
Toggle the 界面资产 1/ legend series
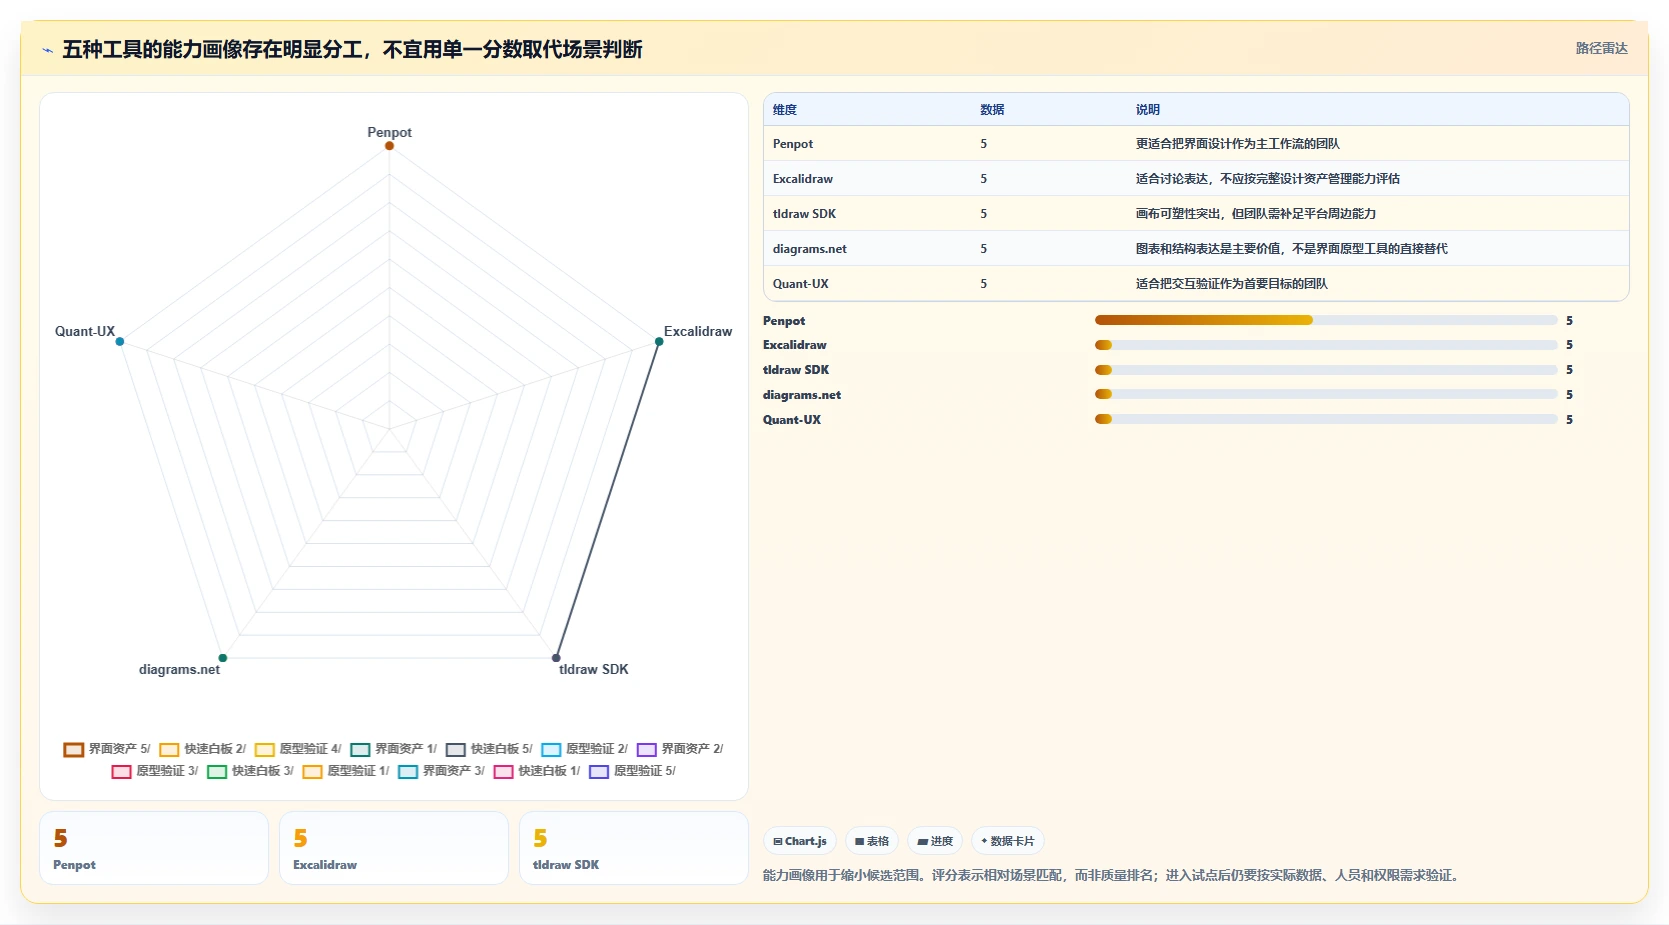(x=393, y=749)
